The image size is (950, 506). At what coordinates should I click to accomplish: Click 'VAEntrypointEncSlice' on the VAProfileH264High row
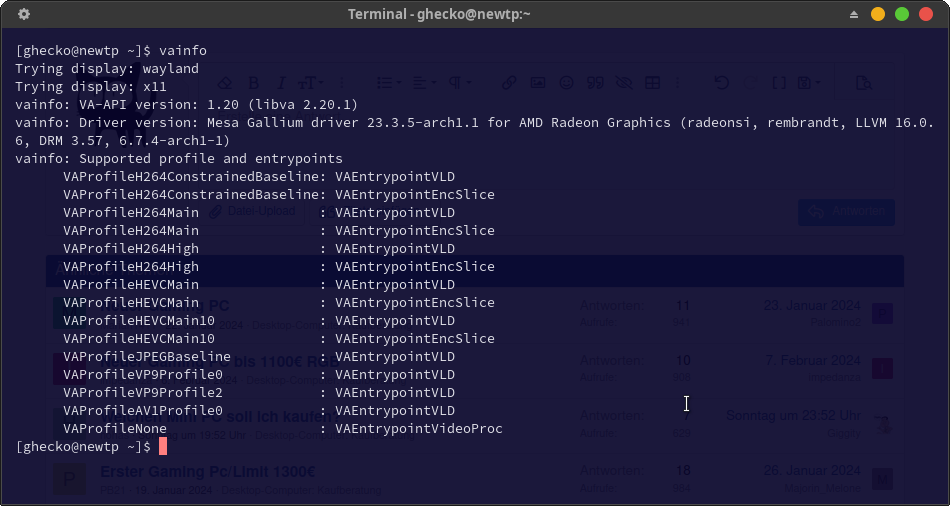click(415, 267)
